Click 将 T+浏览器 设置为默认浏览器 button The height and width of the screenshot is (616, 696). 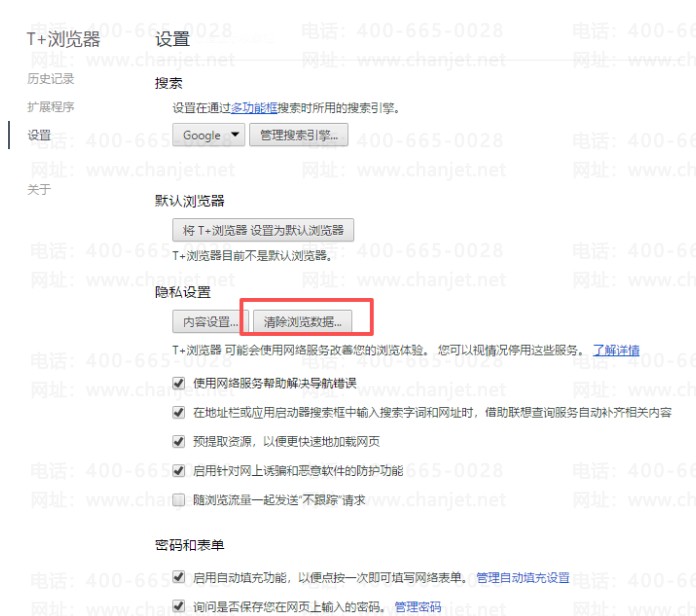point(263,230)
